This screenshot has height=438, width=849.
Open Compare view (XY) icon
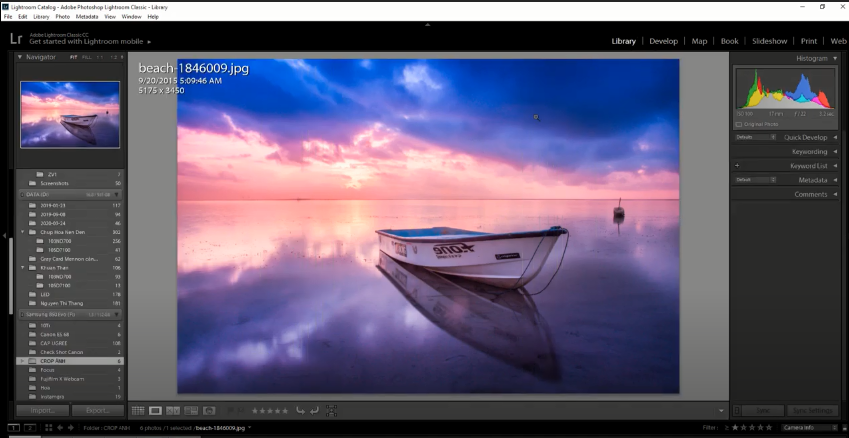[x=173, y=410]
